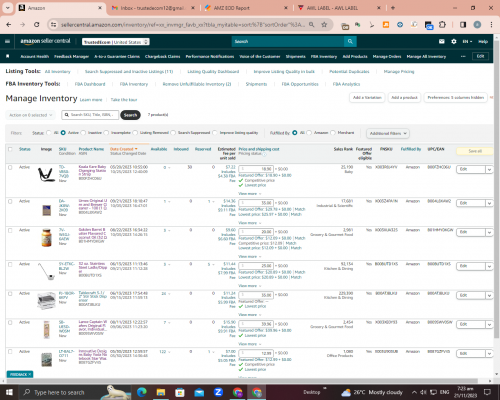Screen dimensions: 500x400
Task: Switch to the Inbox Gmail tab
Action: pyautogui.click(x=153, y=8)
